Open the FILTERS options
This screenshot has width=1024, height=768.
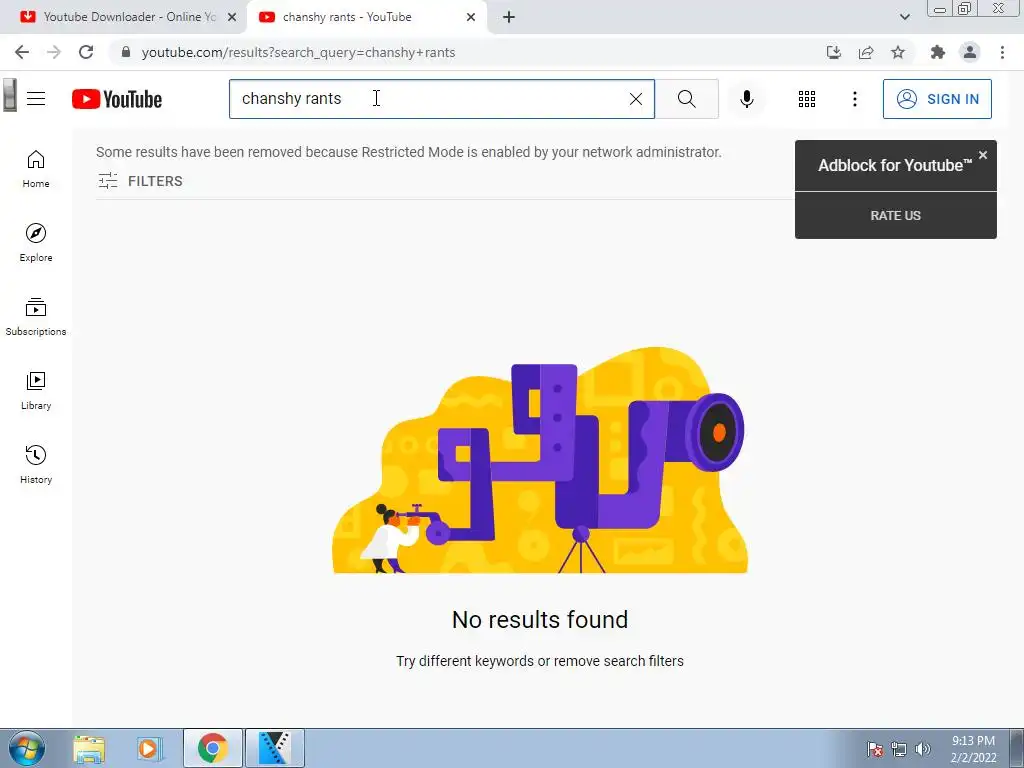tap(140, 181)
